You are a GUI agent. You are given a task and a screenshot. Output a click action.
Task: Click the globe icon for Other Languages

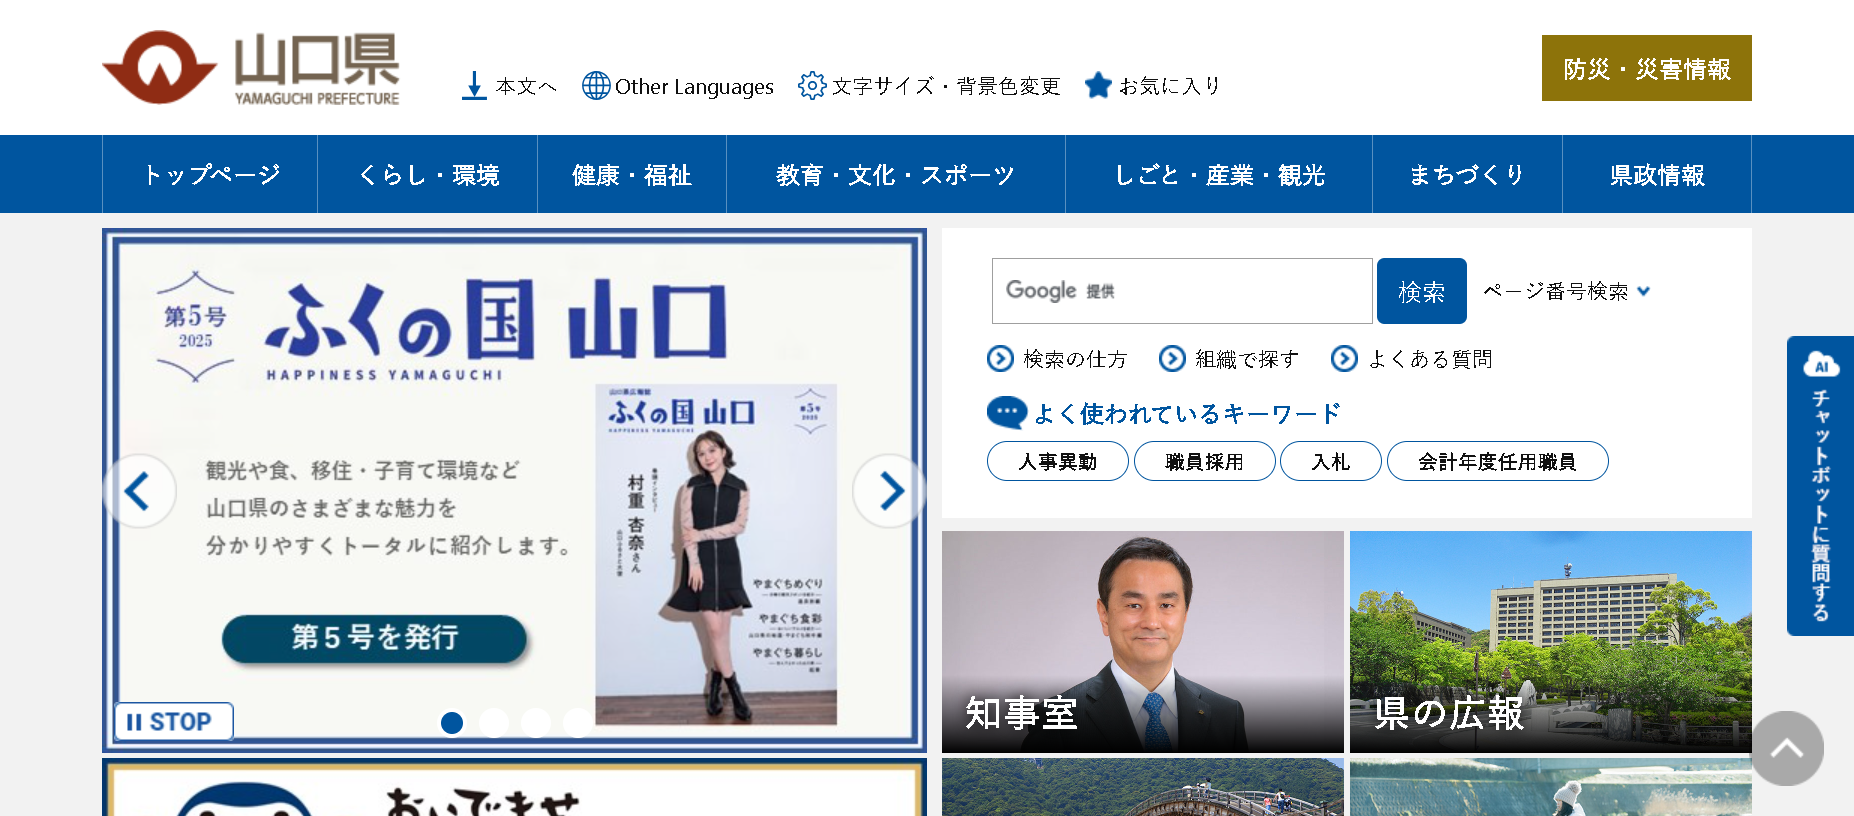coord(596,86)
